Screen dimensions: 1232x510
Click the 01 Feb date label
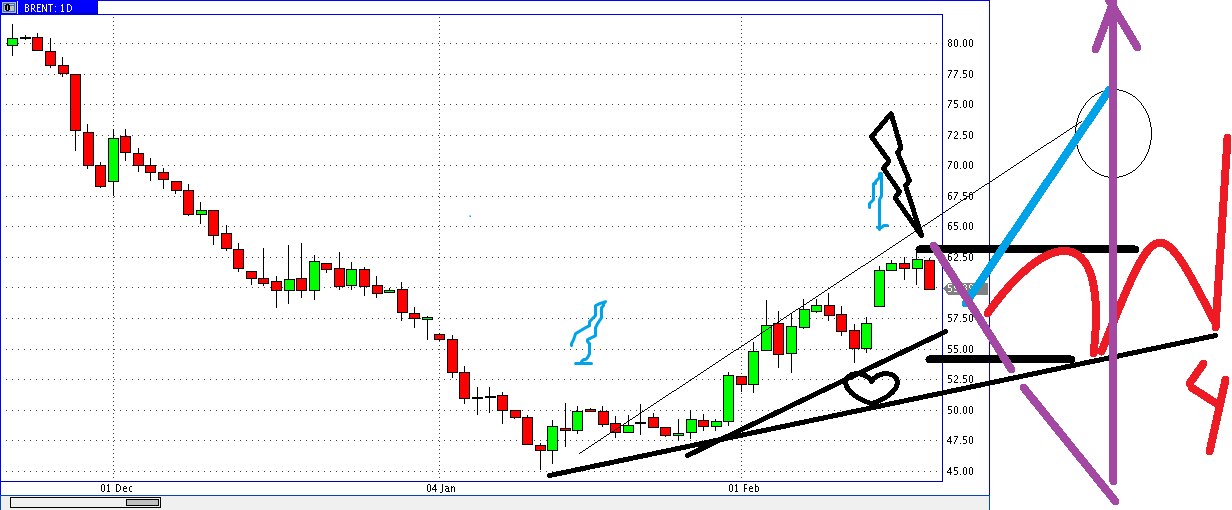point(743,488)
